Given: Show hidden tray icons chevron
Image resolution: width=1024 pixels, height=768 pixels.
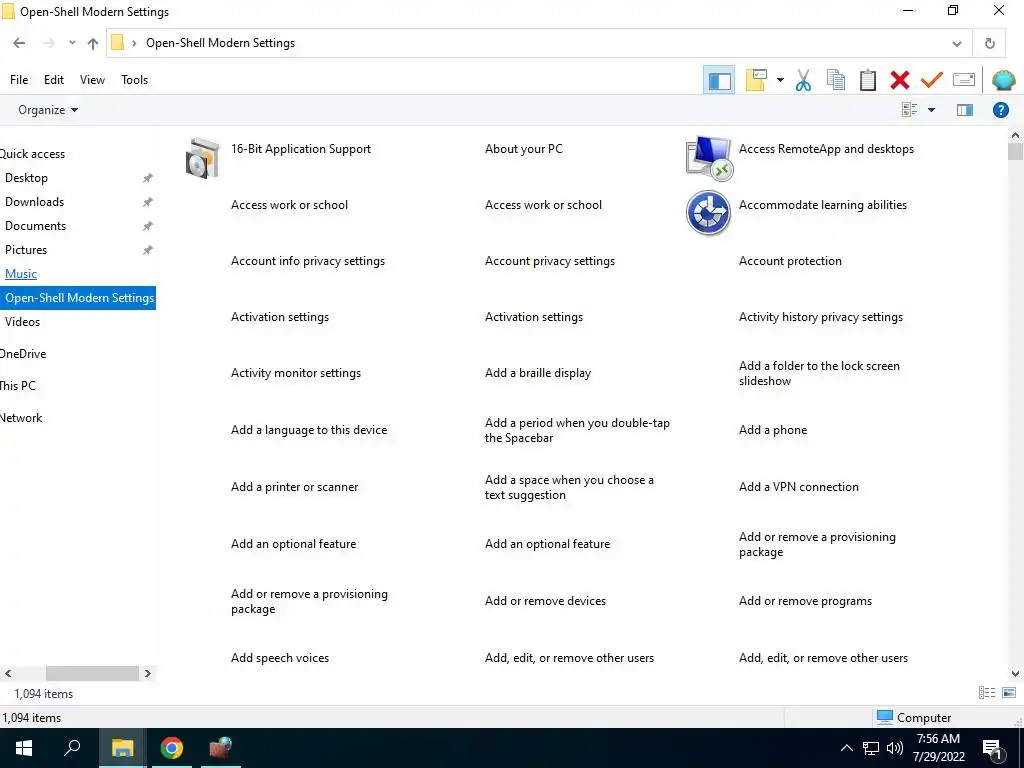Looking at the screenshot, I should click(846, 748).
